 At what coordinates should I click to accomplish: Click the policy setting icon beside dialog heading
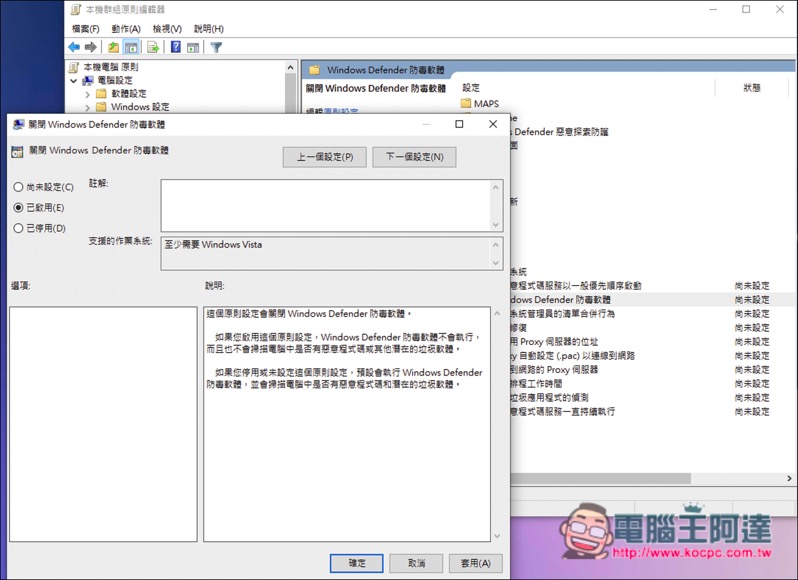coord(17,151)
